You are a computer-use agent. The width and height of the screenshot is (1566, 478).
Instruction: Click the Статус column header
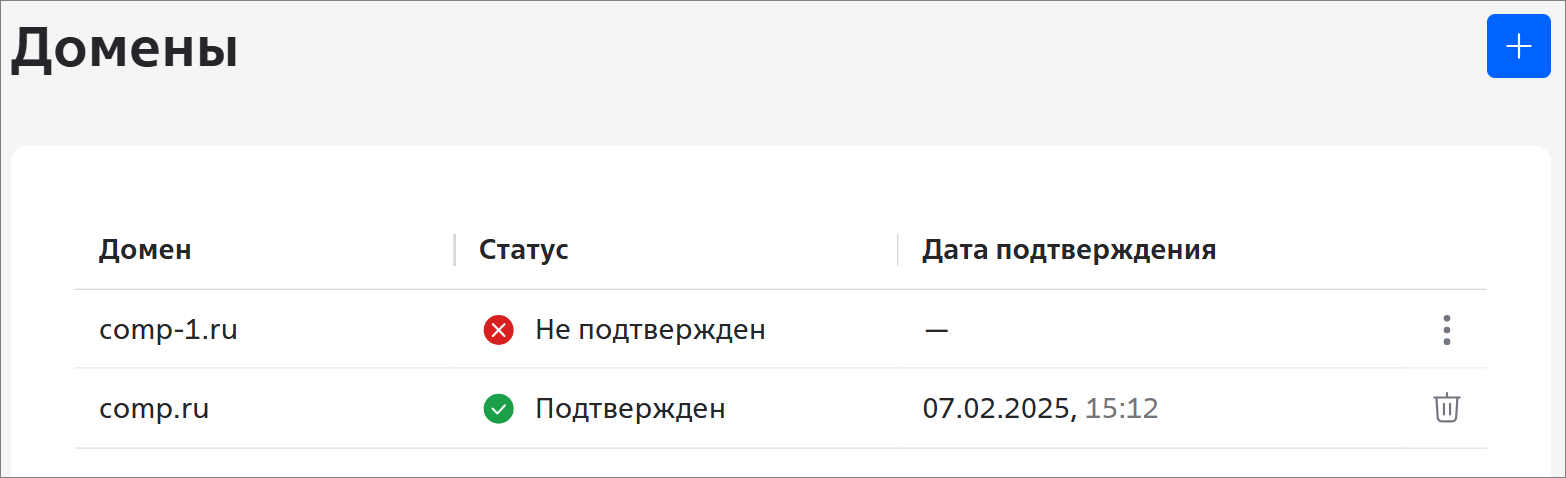pos(524,250)
